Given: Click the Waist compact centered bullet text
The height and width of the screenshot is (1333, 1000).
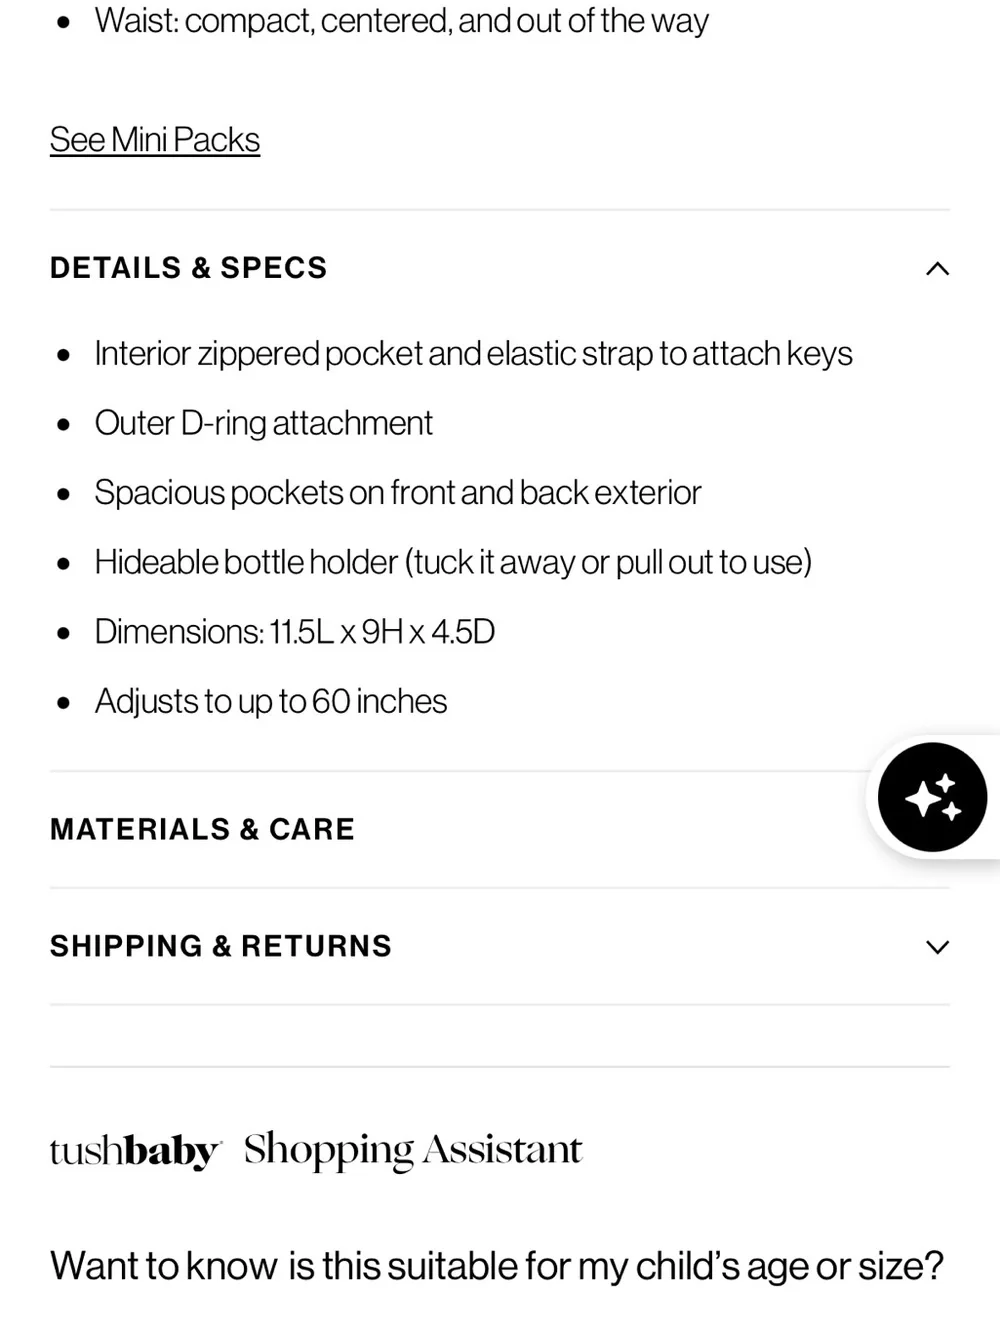Looking at the screenshot, I should click(402, 21).
